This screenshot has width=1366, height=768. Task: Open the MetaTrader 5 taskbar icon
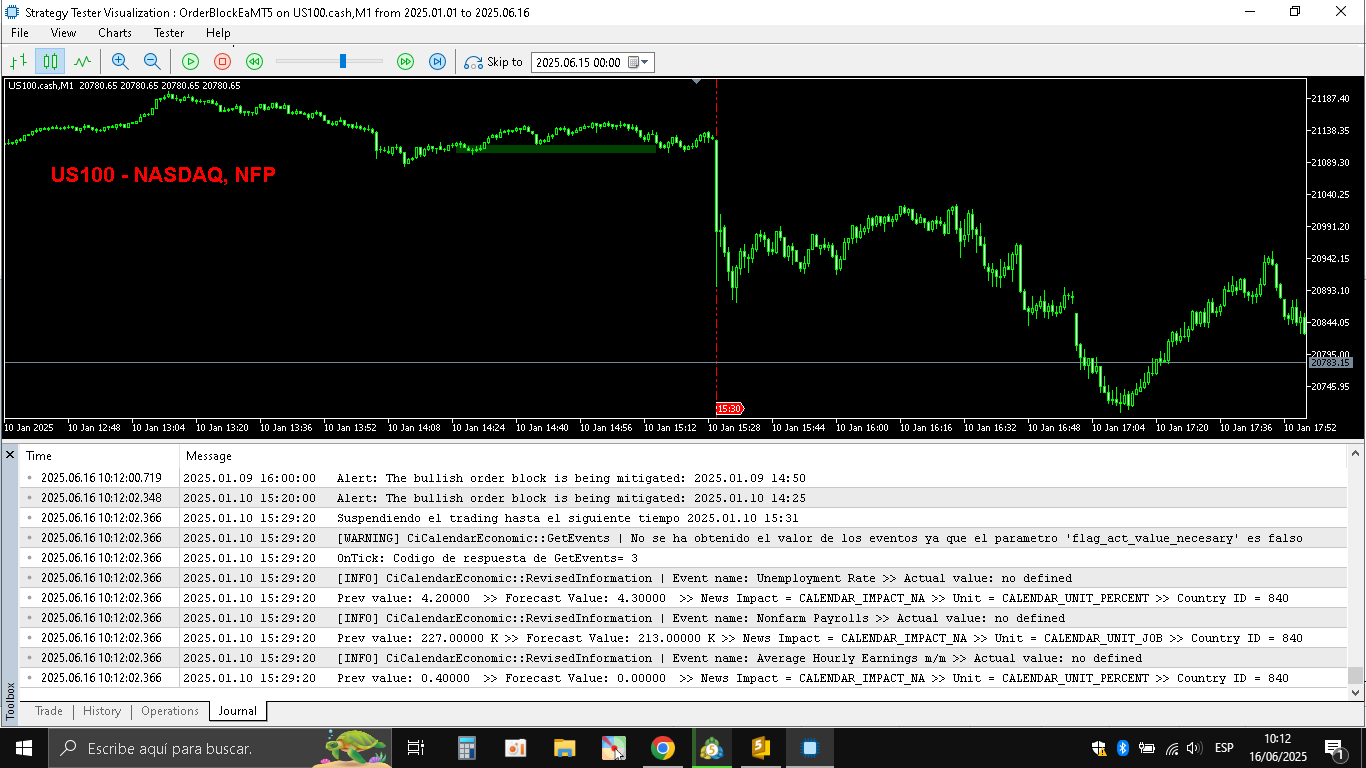711,748
